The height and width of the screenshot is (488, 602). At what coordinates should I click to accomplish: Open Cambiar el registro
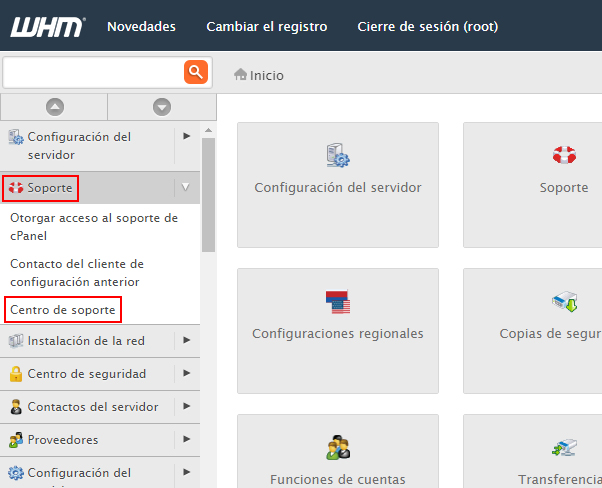[x=267, y=26]
